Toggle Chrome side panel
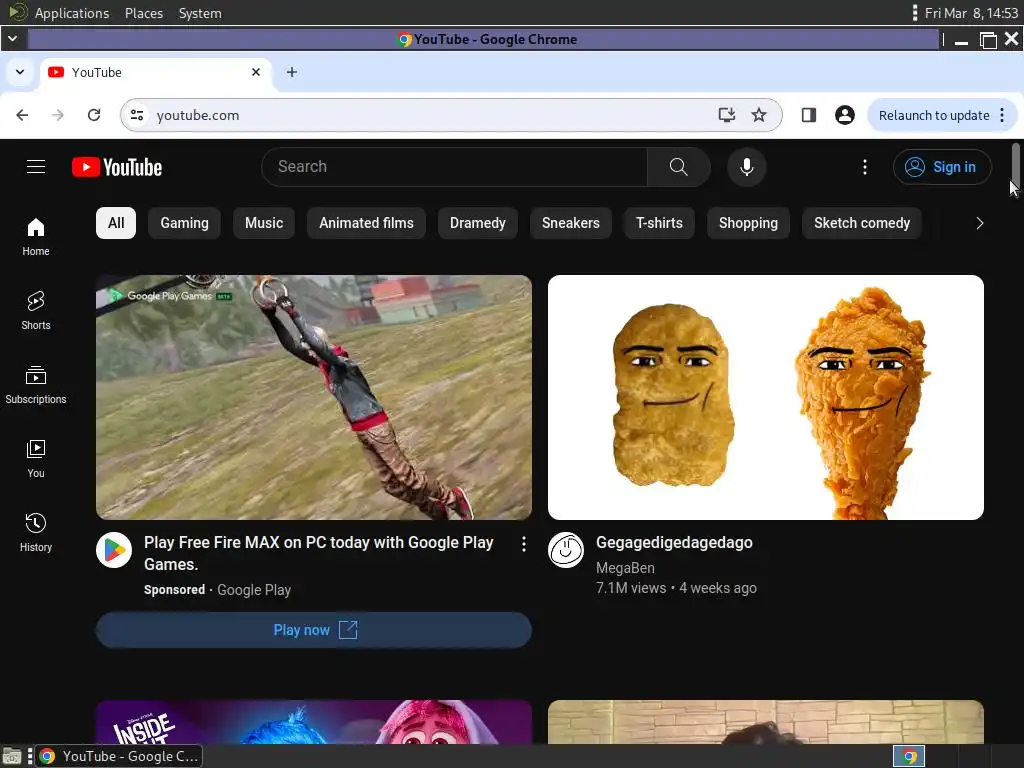The height and width of the screenshot is (768, 1024). (x=808, y=115)
